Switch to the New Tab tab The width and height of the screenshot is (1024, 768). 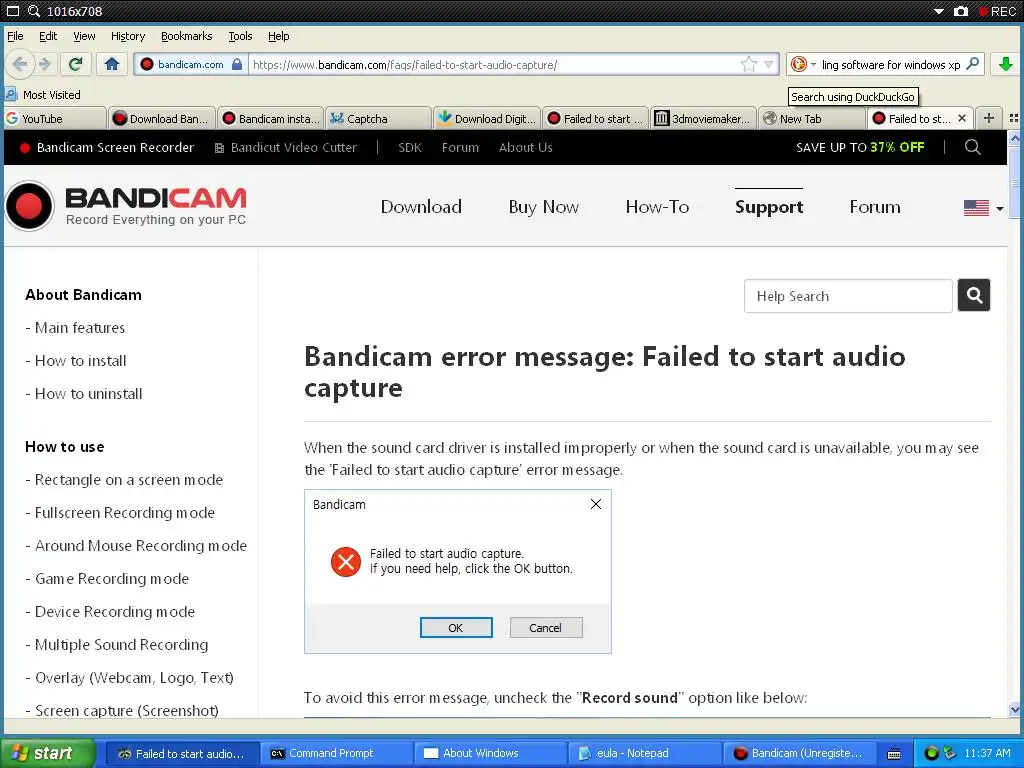click(812, 118)
